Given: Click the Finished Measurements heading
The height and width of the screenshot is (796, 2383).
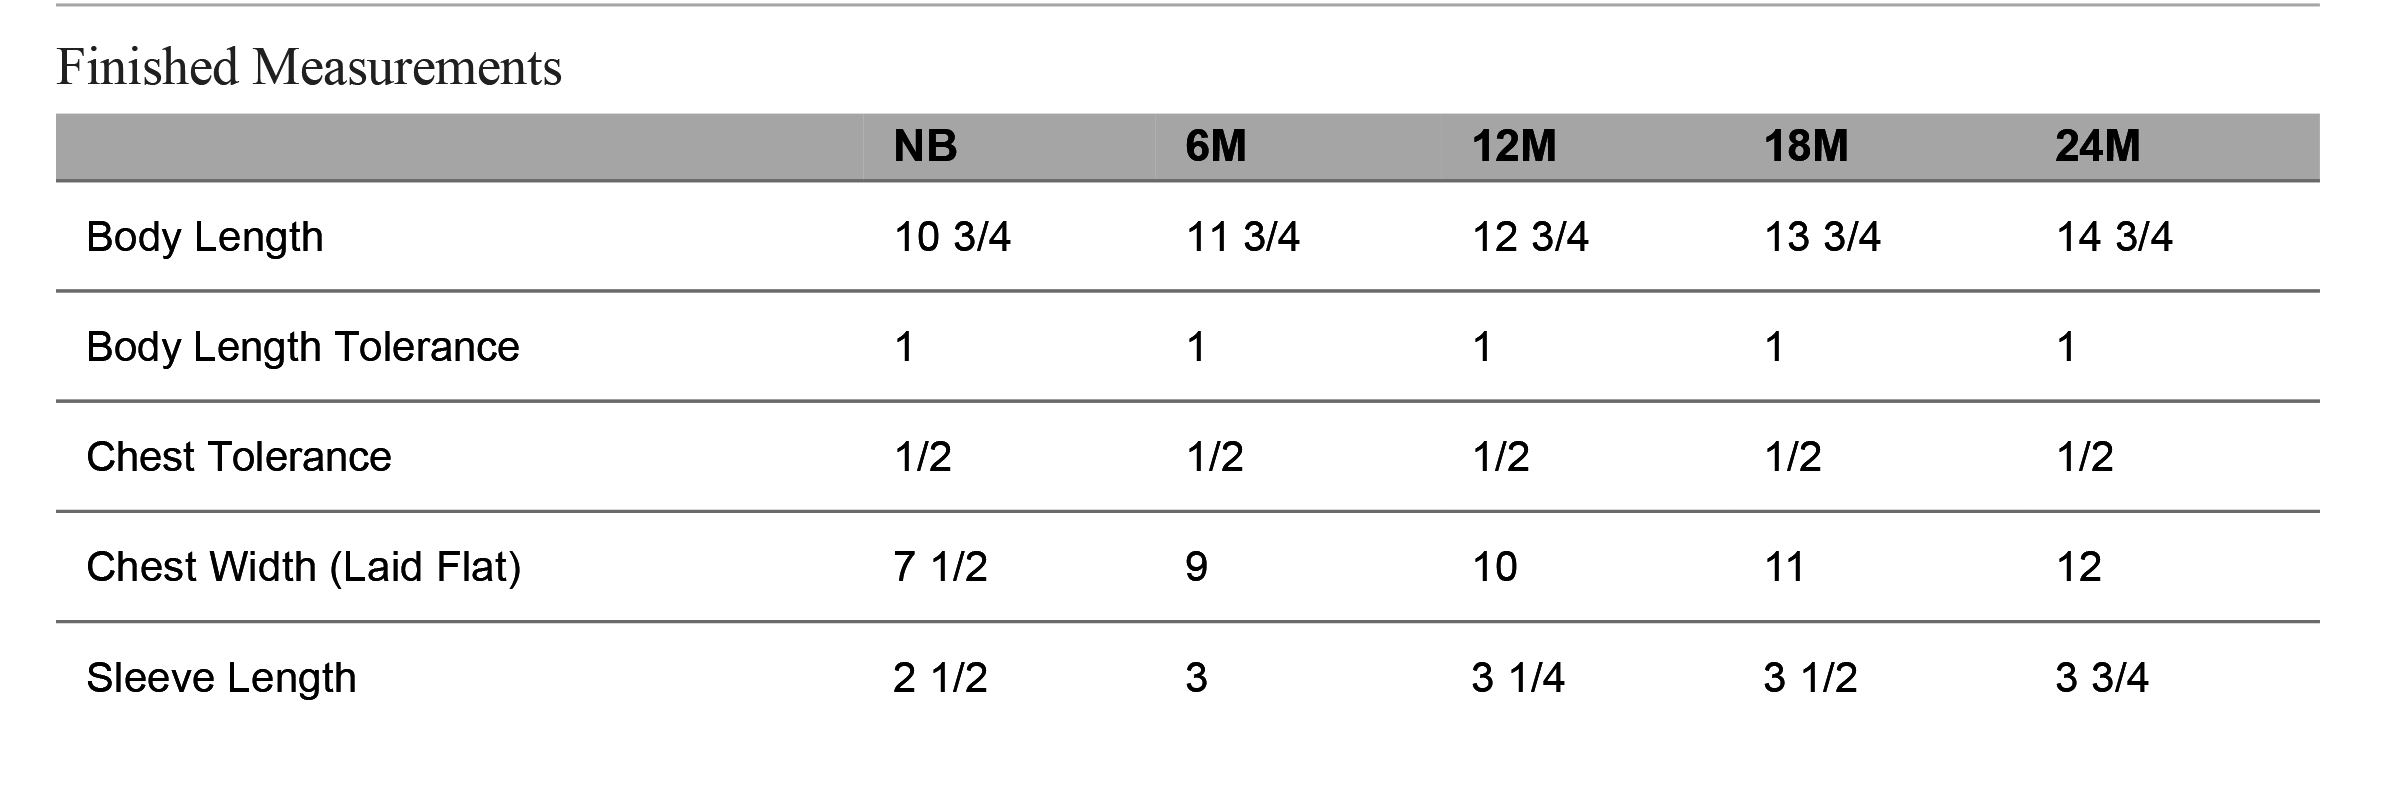Looking at the screenshot, I should click(309, 68).
